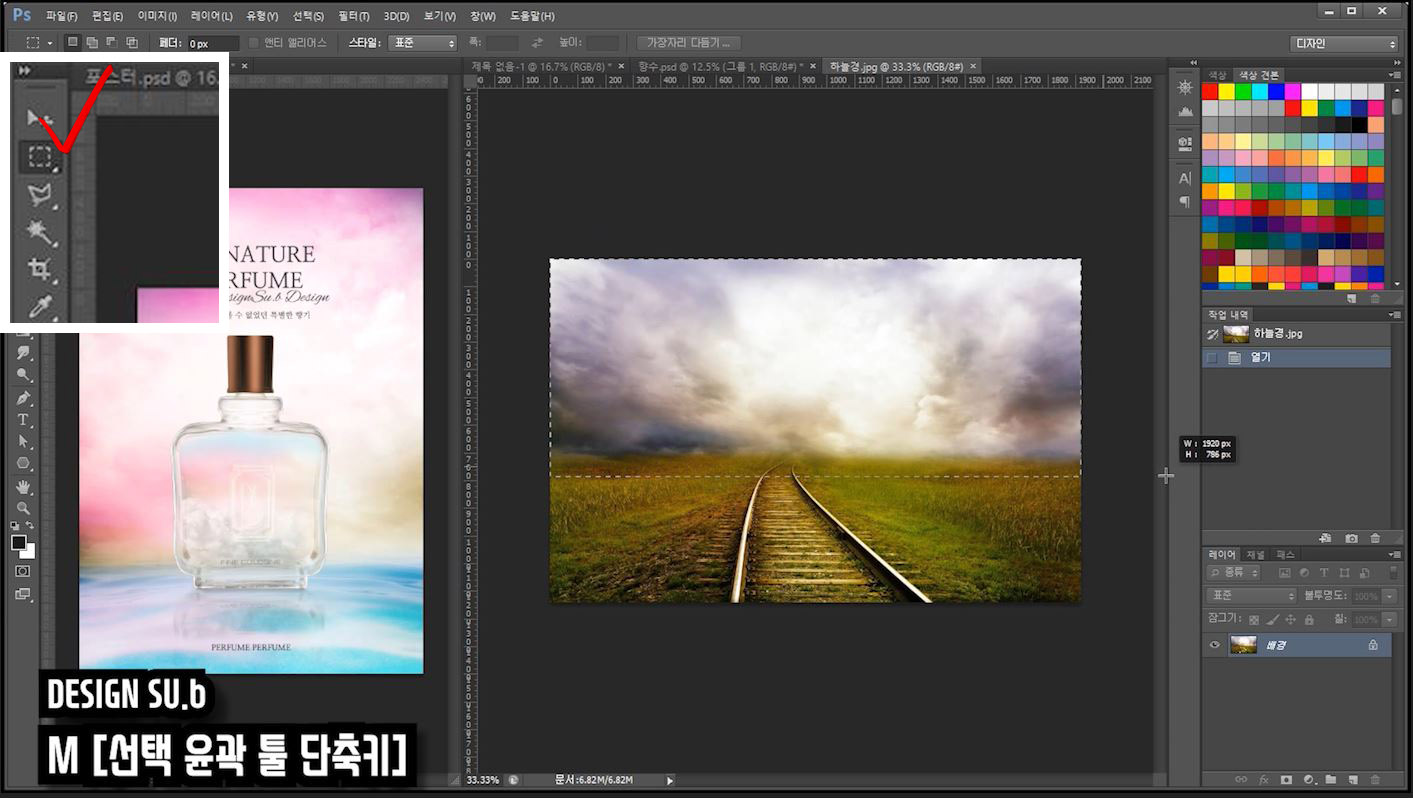Image resolution: width=1413 pixels, height=798 pixels.
Task: Create a new snapshot with the camera icon
Action: pyautogui.click(x=1352, y=538)
